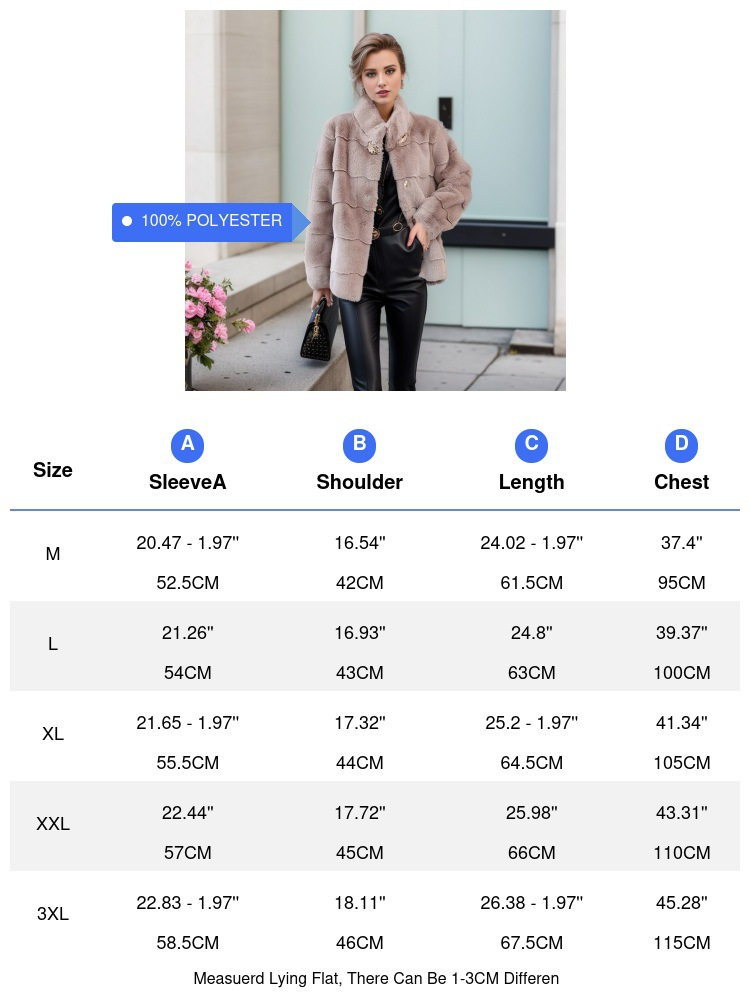This screenshot has height=1000, width=750.
Task: Click the Size column header
Action: (53, 470)
